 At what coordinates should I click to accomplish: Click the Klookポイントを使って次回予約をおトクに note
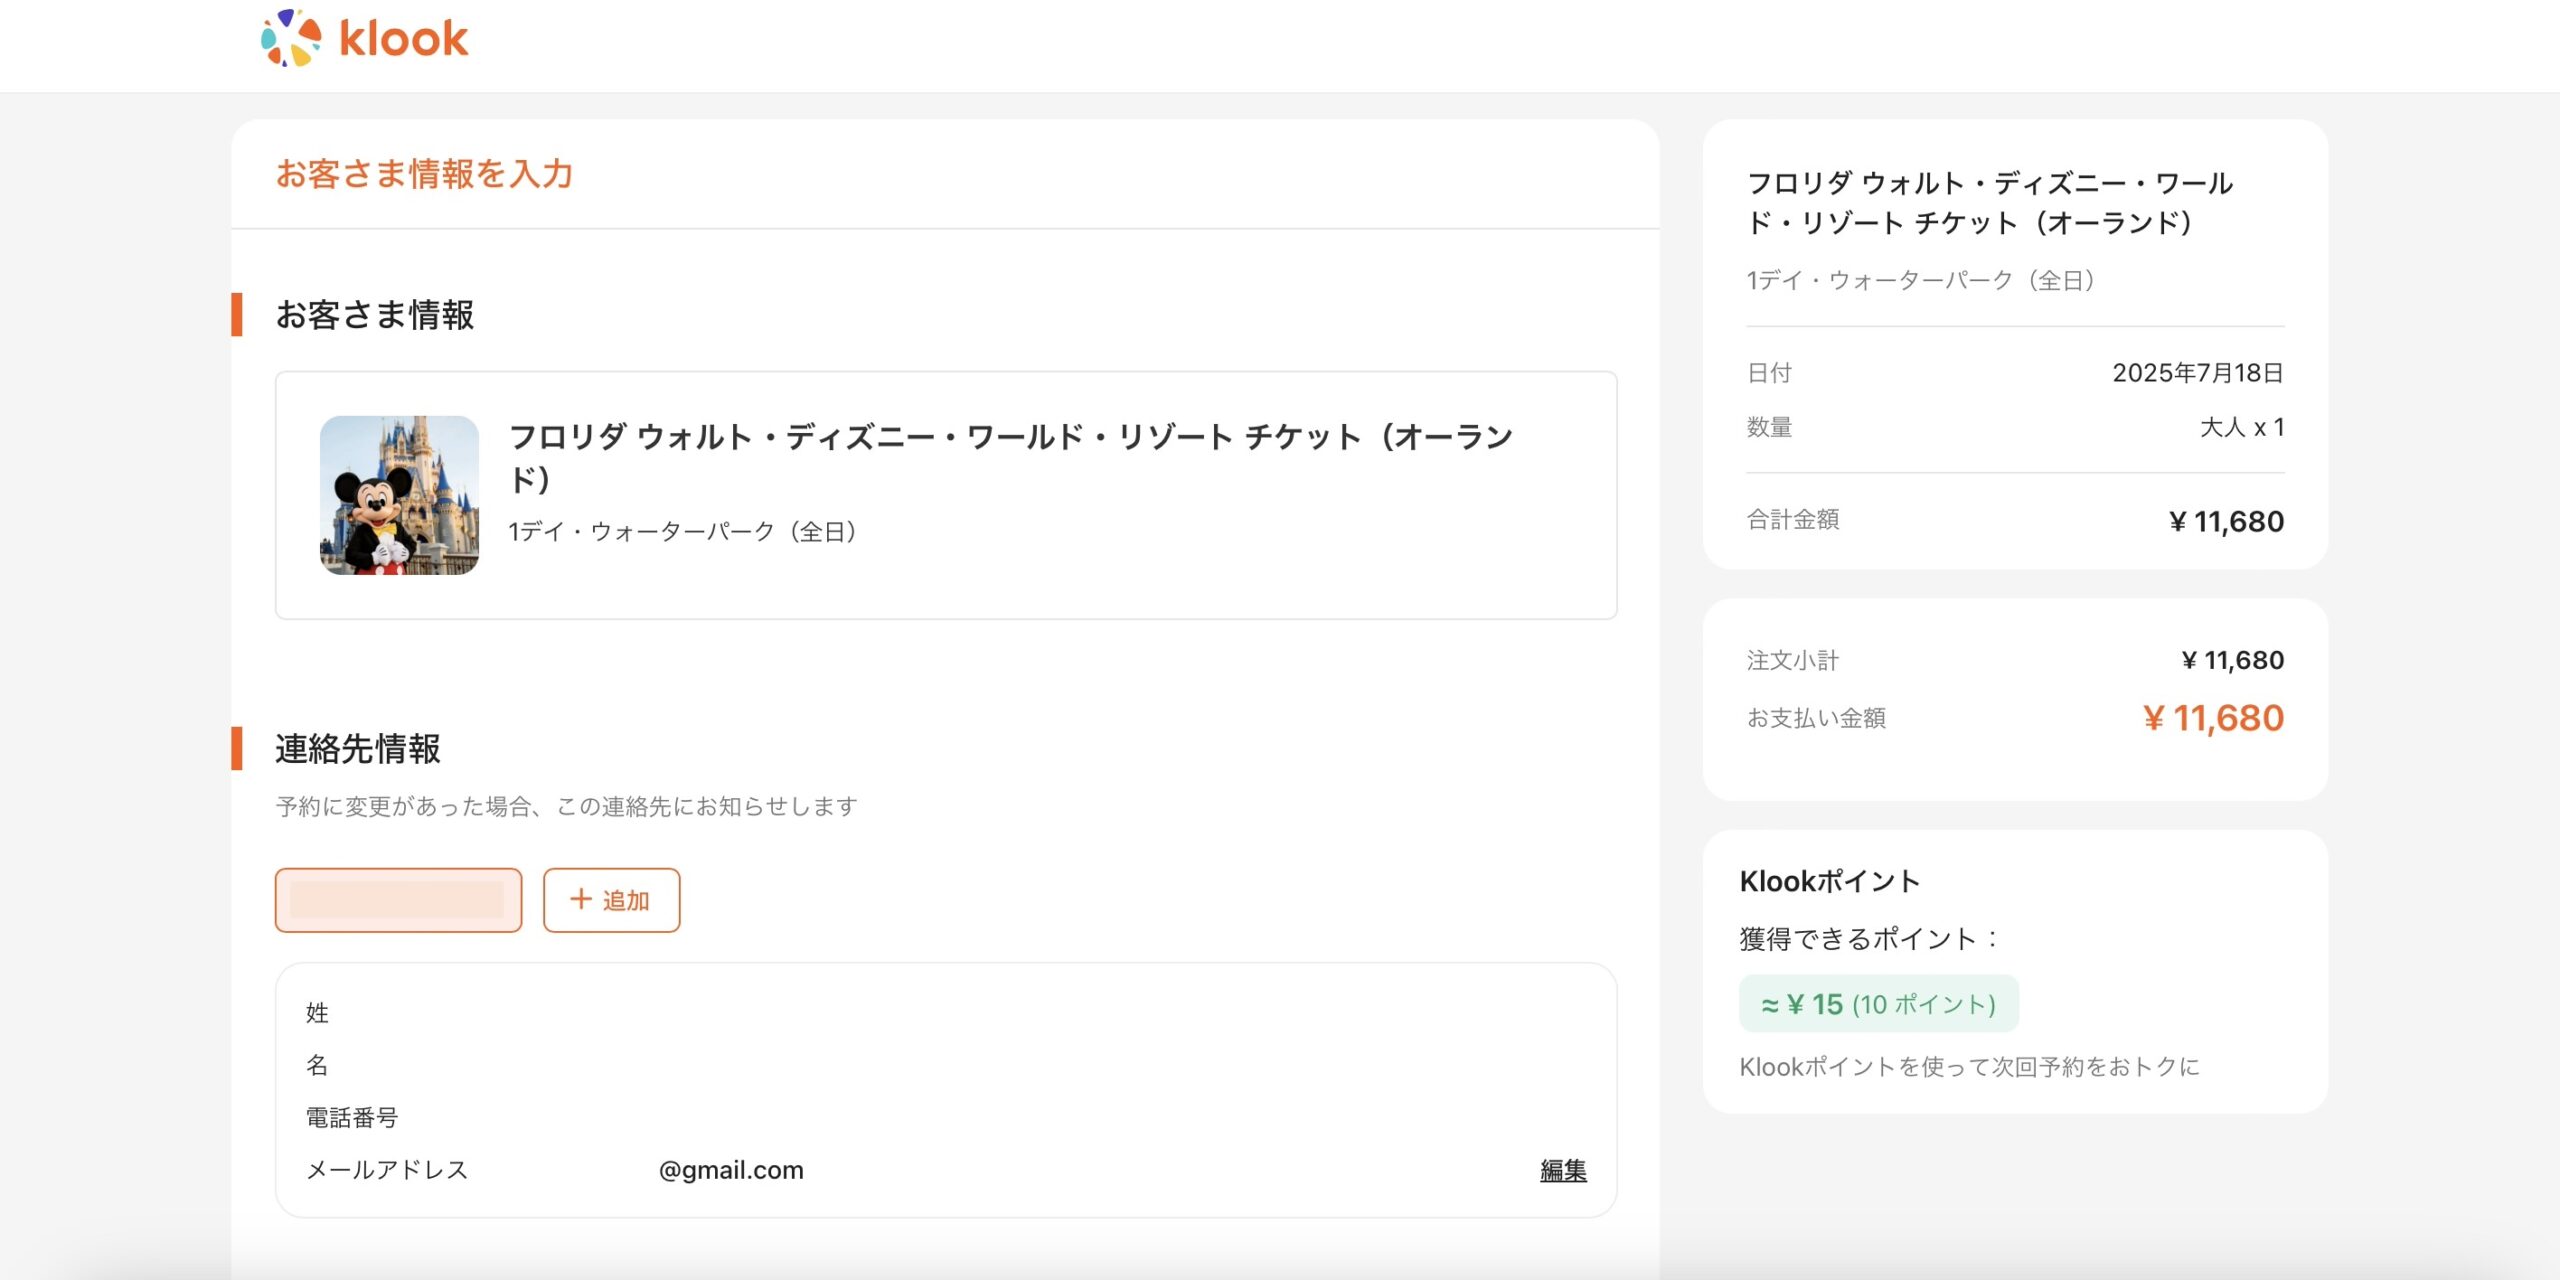(x=1970, y=1067)
